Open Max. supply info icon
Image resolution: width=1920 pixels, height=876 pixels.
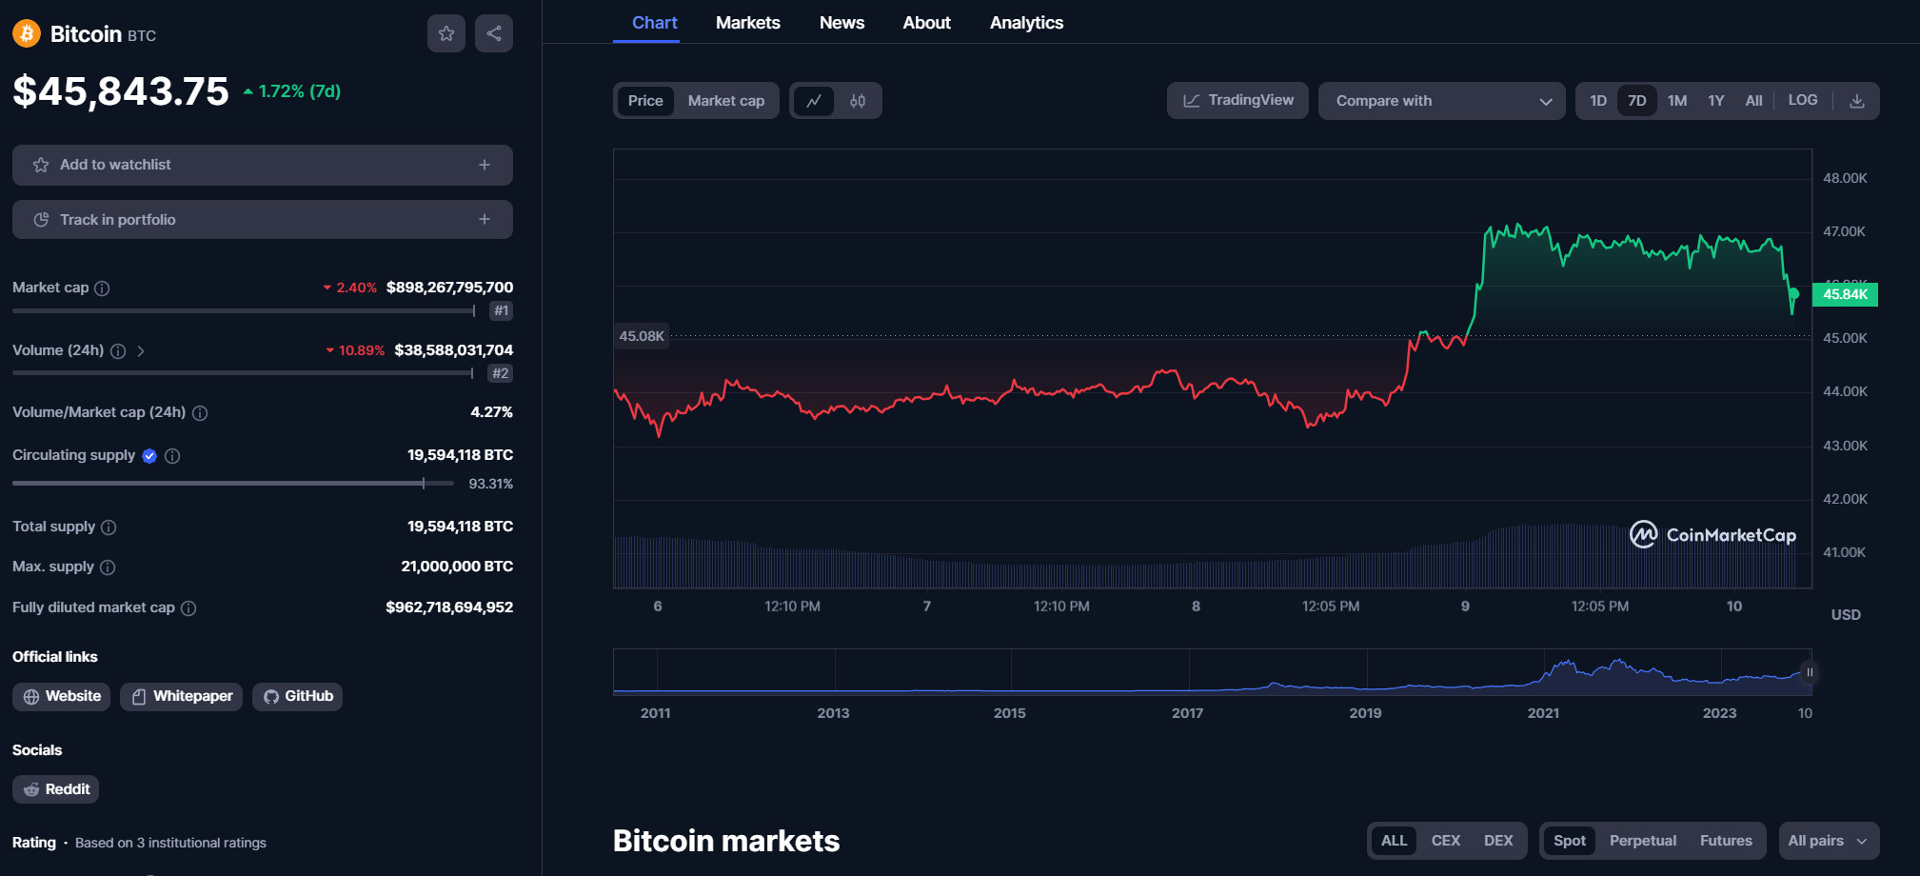[x=108, y=567]
